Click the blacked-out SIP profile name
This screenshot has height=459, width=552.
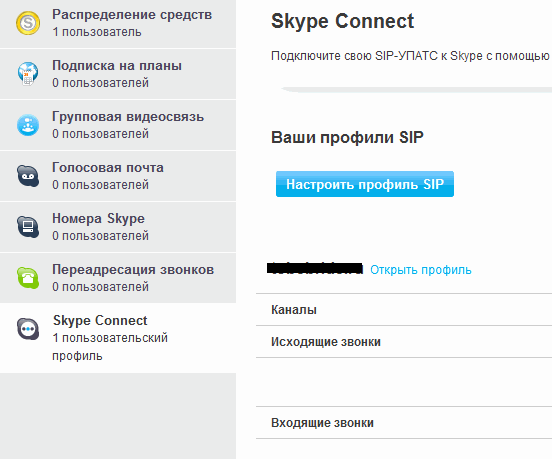(315, 268)
